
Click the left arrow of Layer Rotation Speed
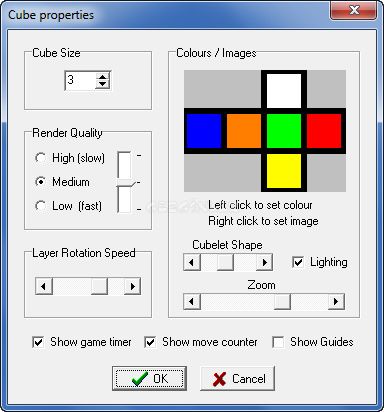point(44,286)
